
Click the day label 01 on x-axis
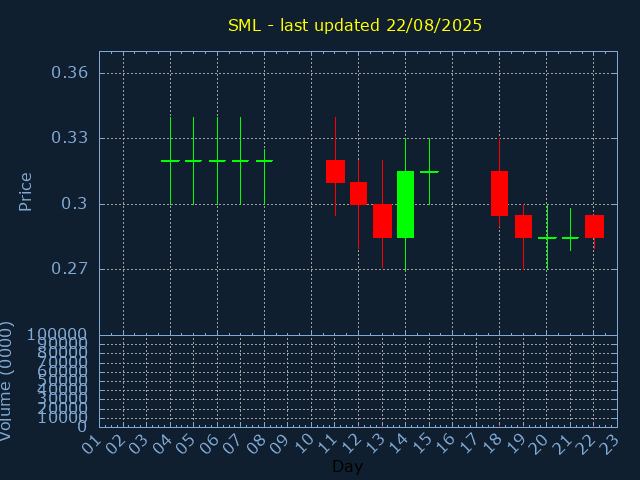coord(92,444)
